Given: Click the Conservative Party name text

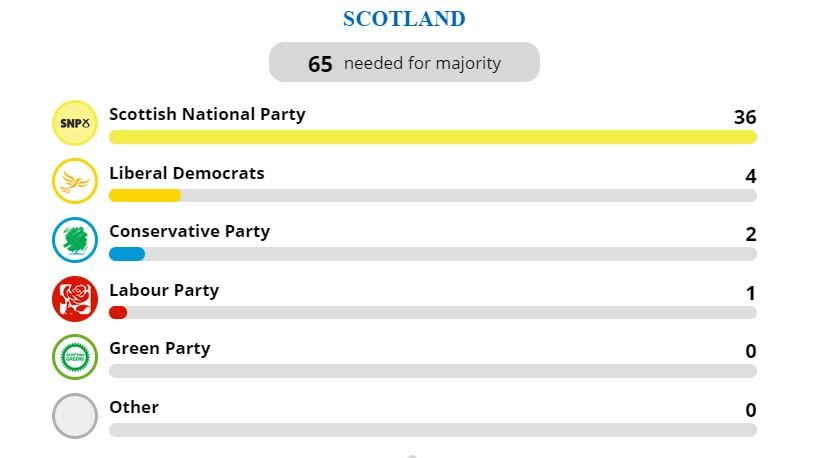Looking at the screenshot, I should tap(189, 232).
